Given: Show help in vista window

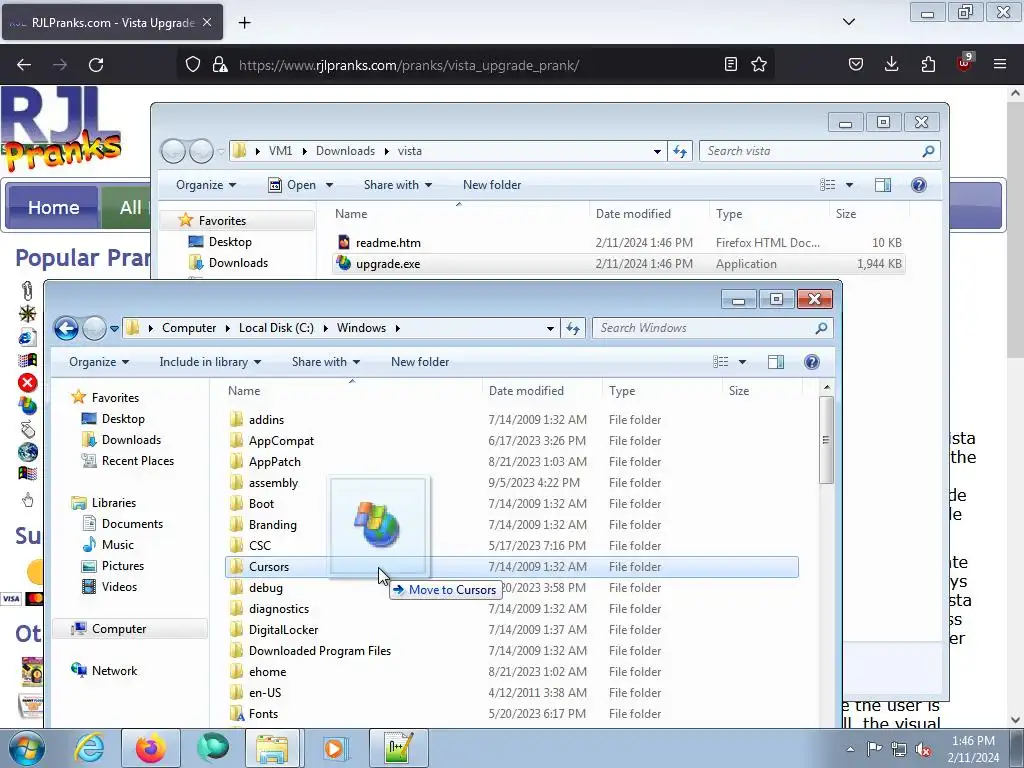Looking at the screenshot, I should coord(918,185).
